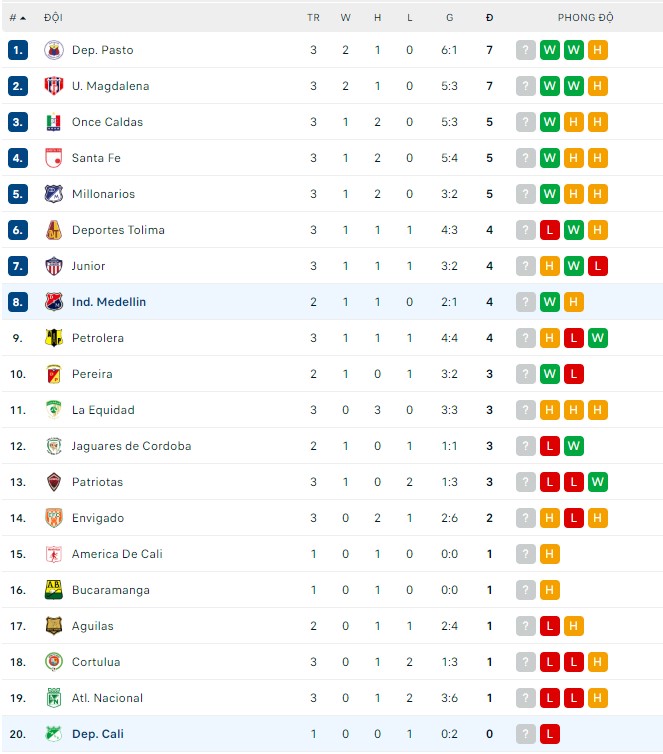The image size is (663, 754).
Task: Click the Petrolera yellow-black team logo
Action: point(54,338)
